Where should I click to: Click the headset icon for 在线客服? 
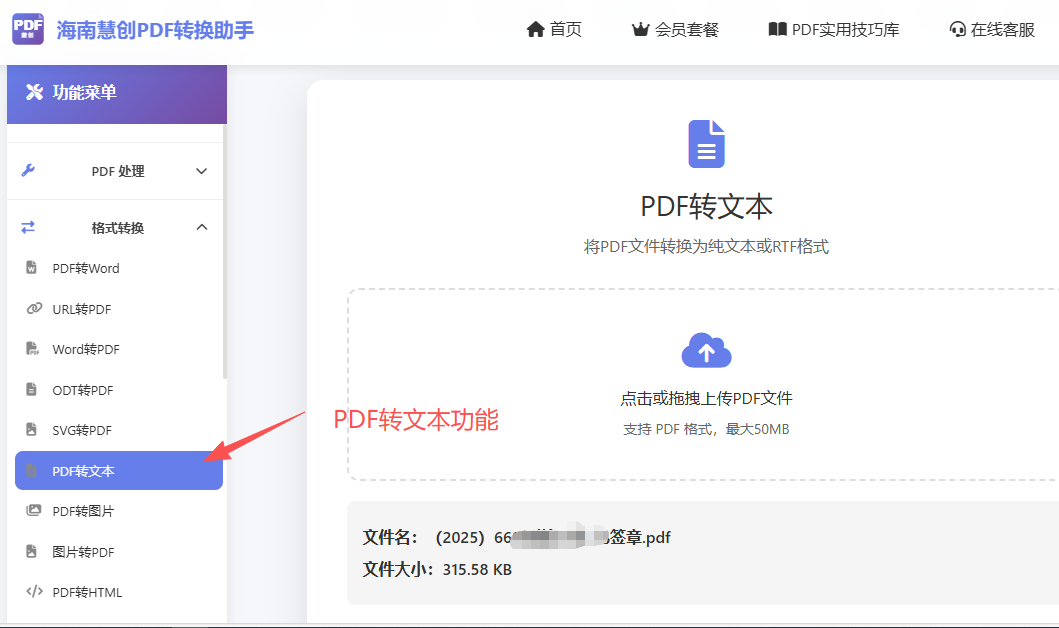[x=958, y=29]
